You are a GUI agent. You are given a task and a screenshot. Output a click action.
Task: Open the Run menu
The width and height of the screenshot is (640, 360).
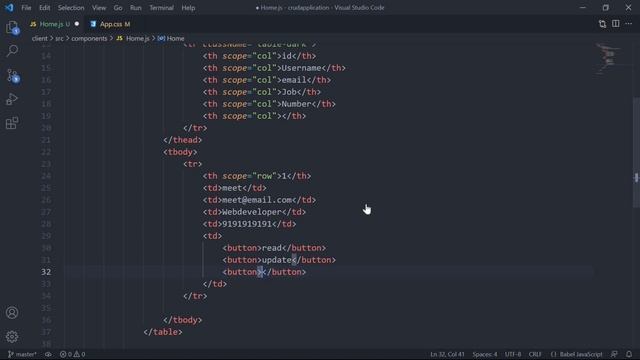tap(136, 8)
